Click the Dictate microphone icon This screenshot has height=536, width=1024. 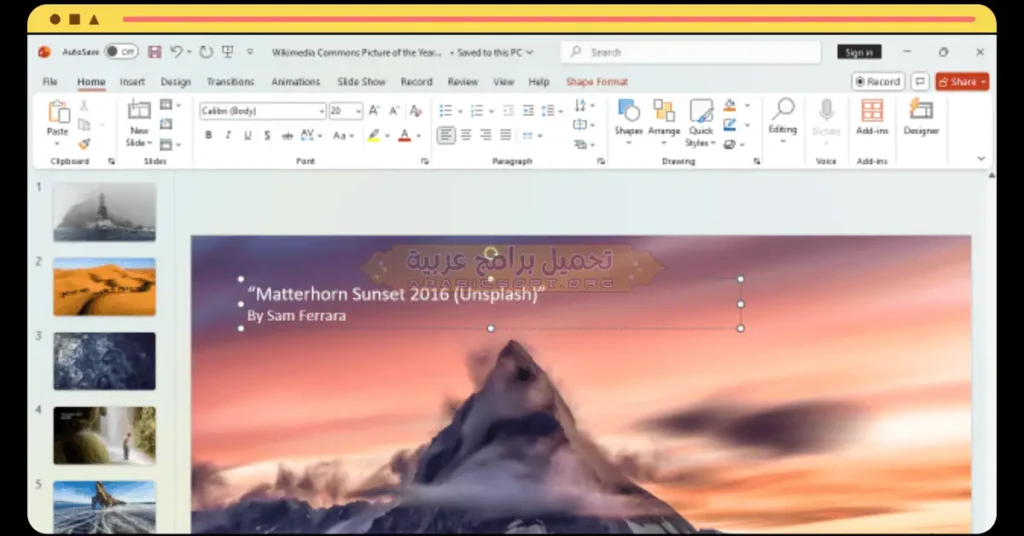tap(826, 110)
